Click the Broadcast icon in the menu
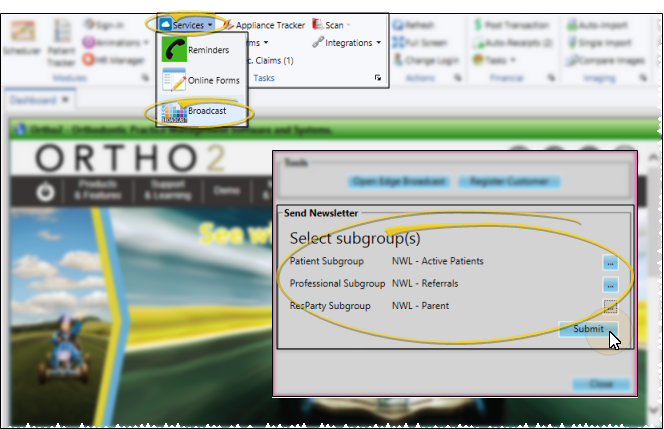664x429 pixels. pyautogui.click(x=173, y=112)
